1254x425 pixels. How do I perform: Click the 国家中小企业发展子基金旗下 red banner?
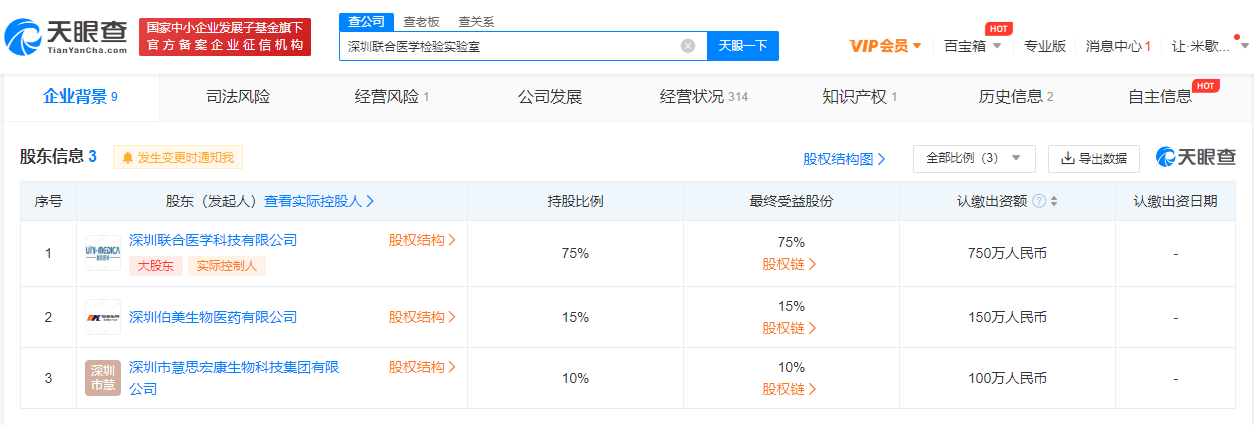[x=225, y=37]
